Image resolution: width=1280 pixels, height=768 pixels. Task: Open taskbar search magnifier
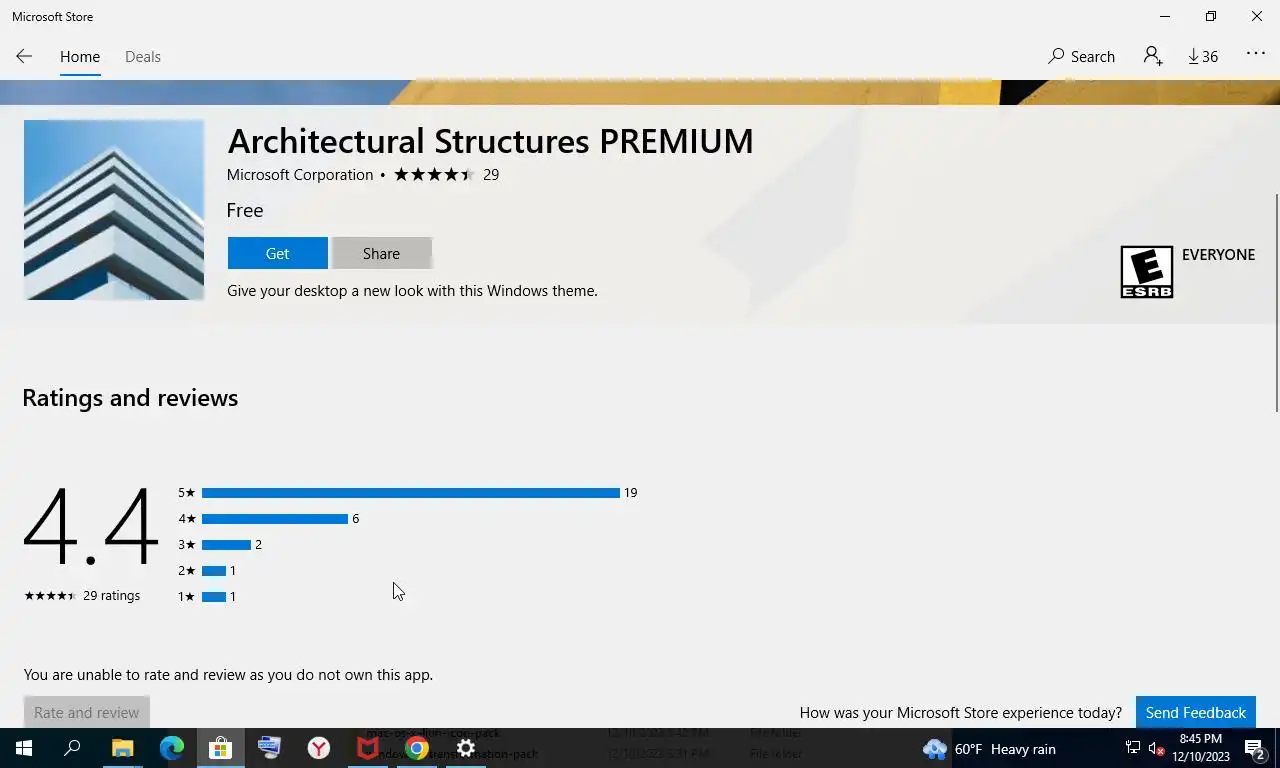72,748
